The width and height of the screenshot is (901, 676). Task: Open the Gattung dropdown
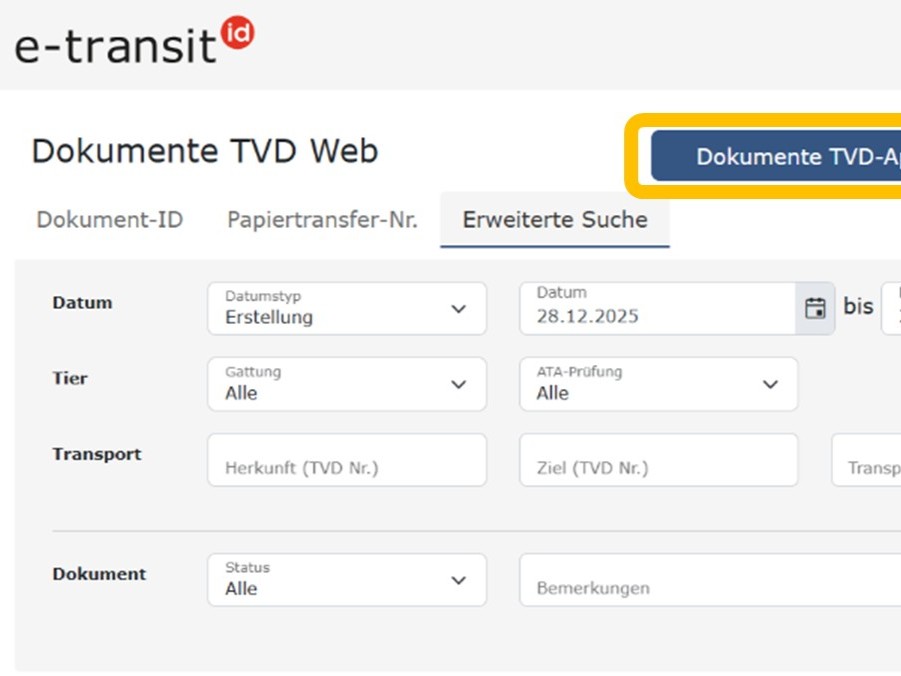click(346, 384)
